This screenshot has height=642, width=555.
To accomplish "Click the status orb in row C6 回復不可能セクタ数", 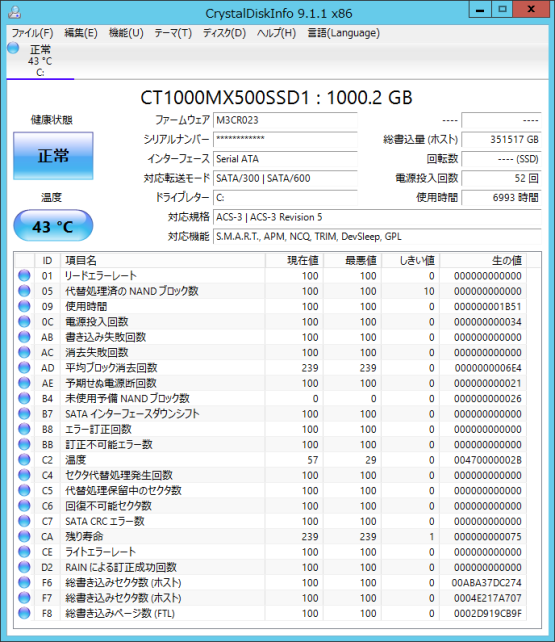I will 24,506.
